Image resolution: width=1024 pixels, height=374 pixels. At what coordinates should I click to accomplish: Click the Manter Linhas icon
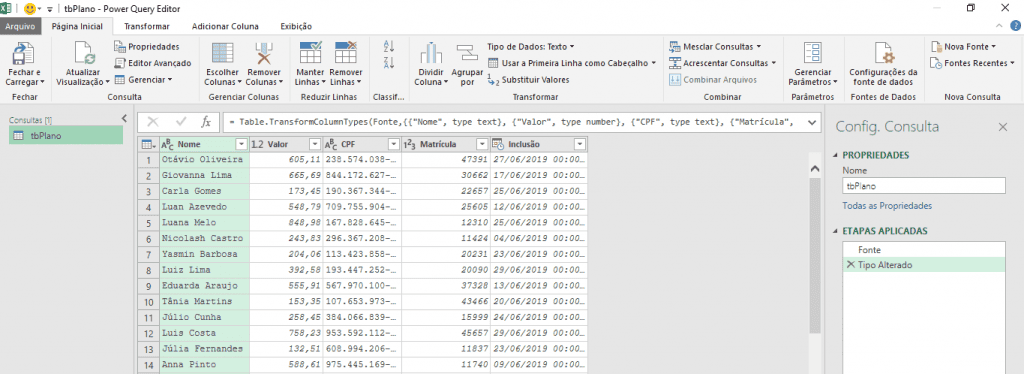point(310,53)
